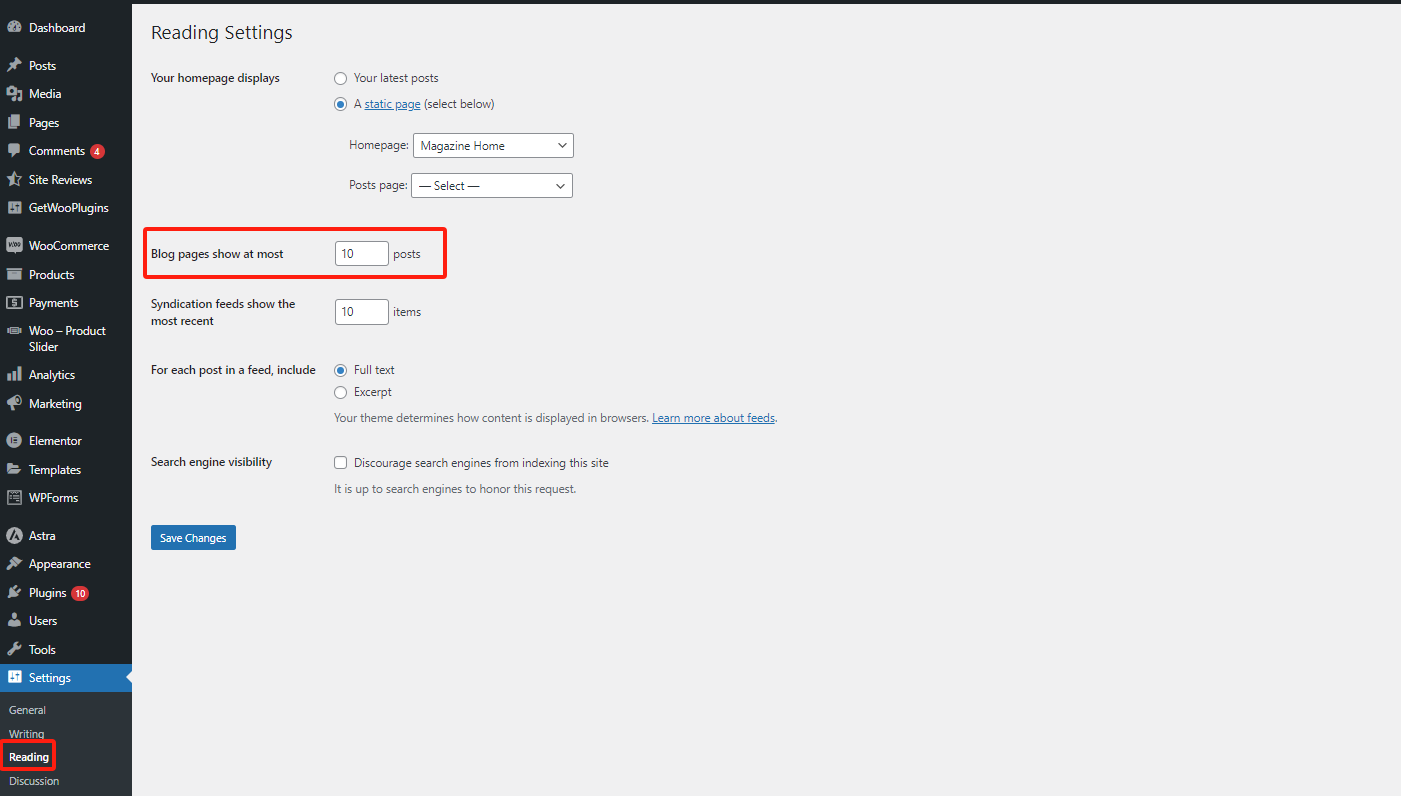Click the Marketing megaphone icon
Viewport: 1401px width, 796px height.
[x=15, y=403]
